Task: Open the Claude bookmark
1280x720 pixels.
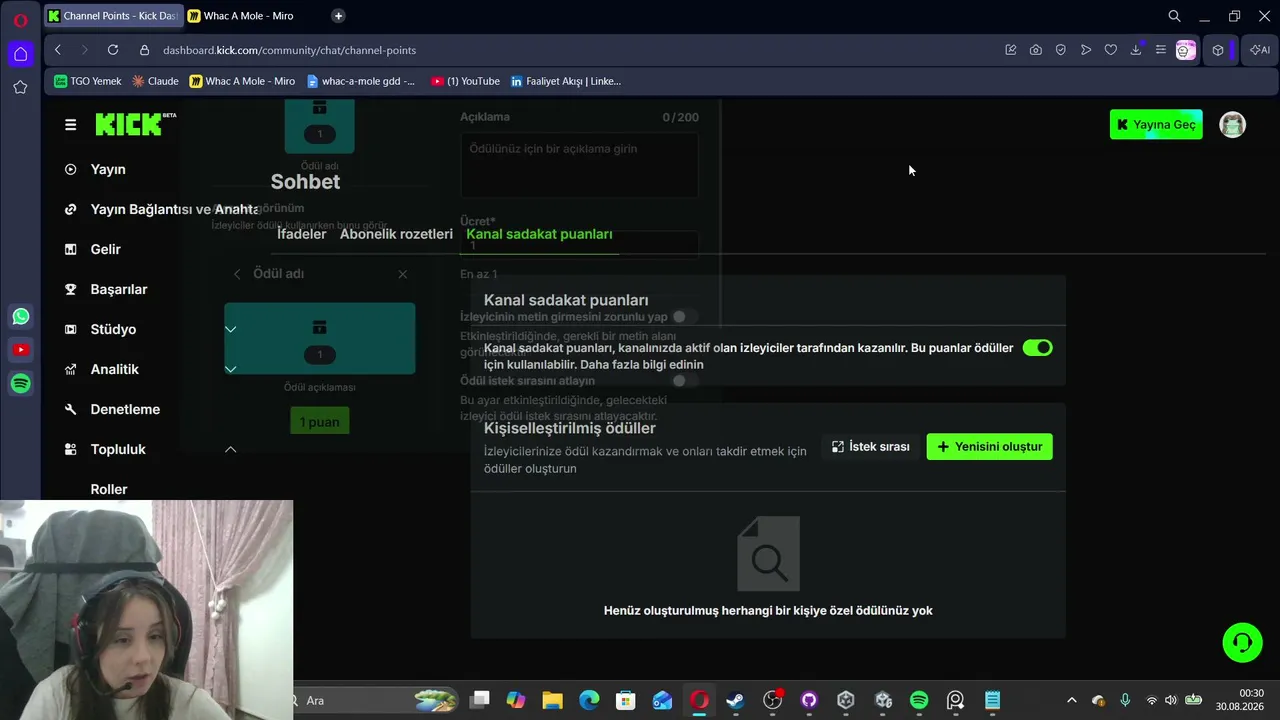Action: (155, 81)
